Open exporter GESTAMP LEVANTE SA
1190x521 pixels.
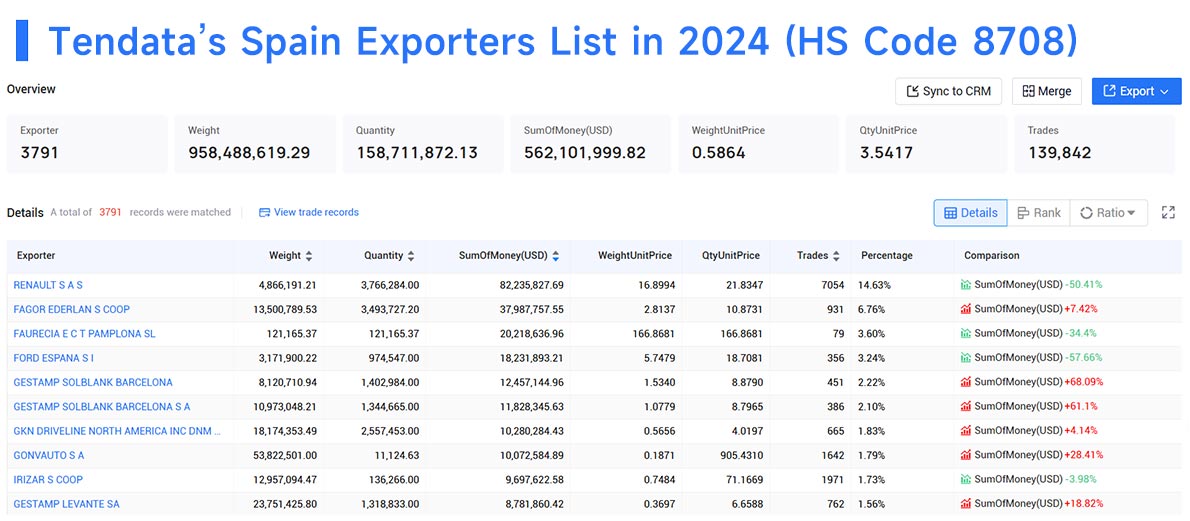[x=66, y=504]
